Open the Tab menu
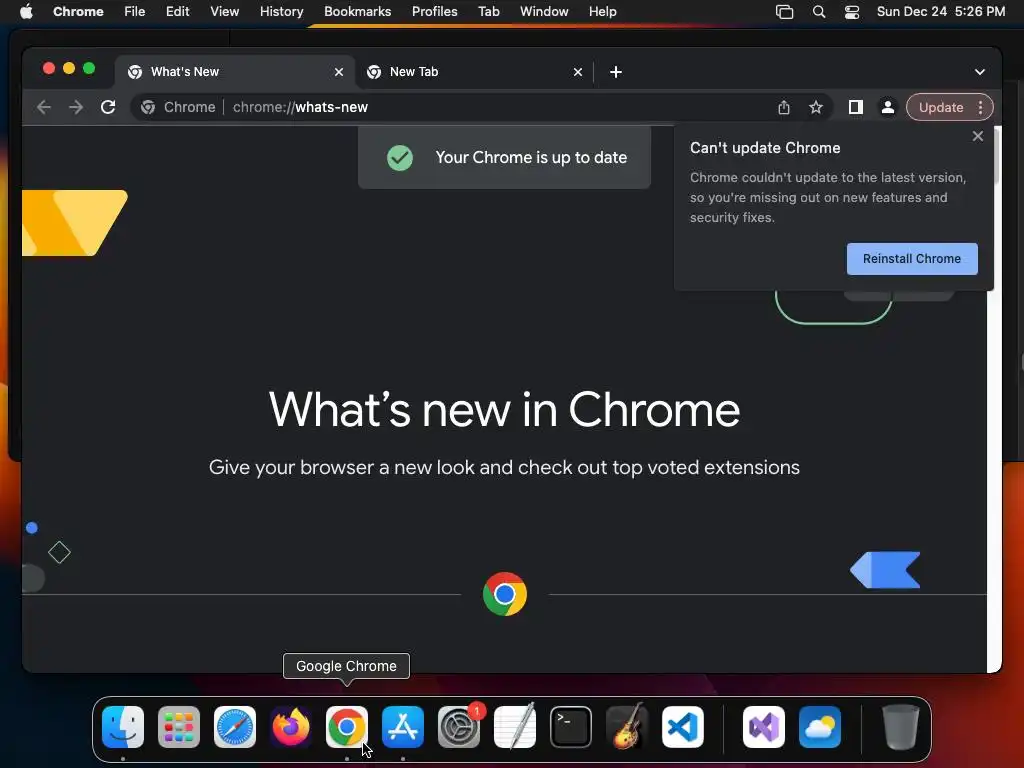Screen dimensions: 1024x768 point(488,11)
